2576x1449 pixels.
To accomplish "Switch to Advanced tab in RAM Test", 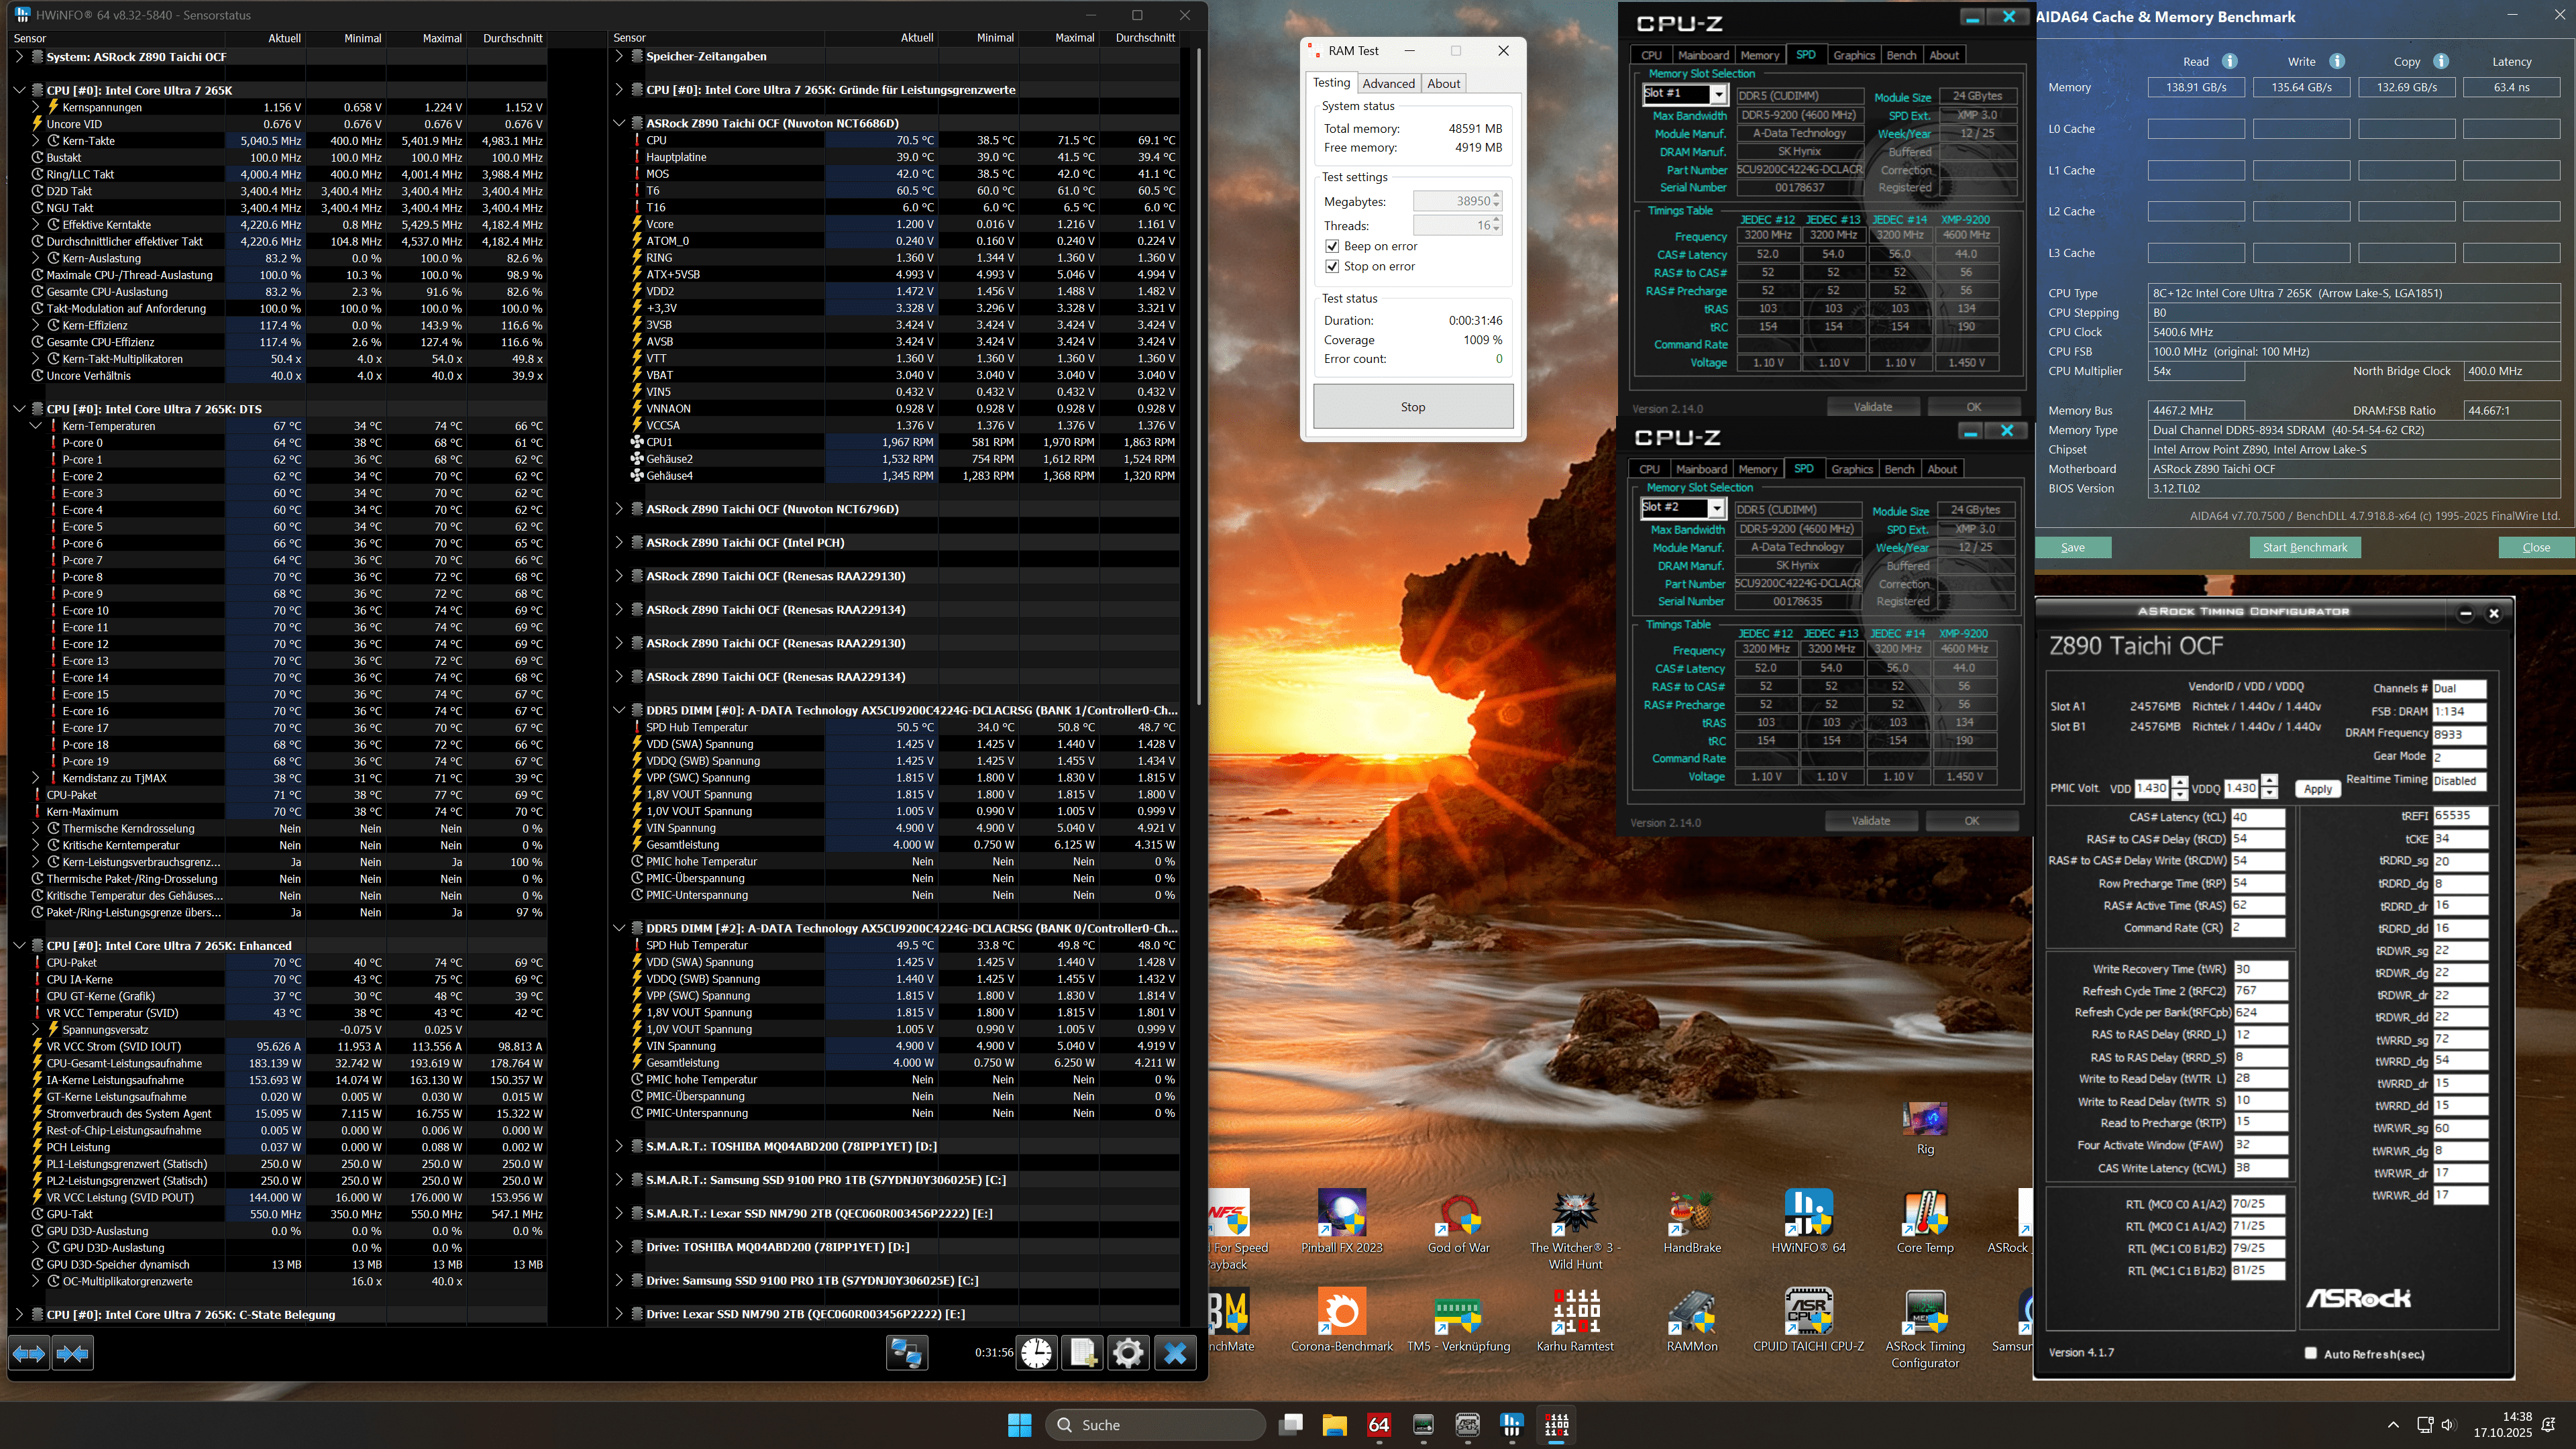I will tap(1388, 83).
